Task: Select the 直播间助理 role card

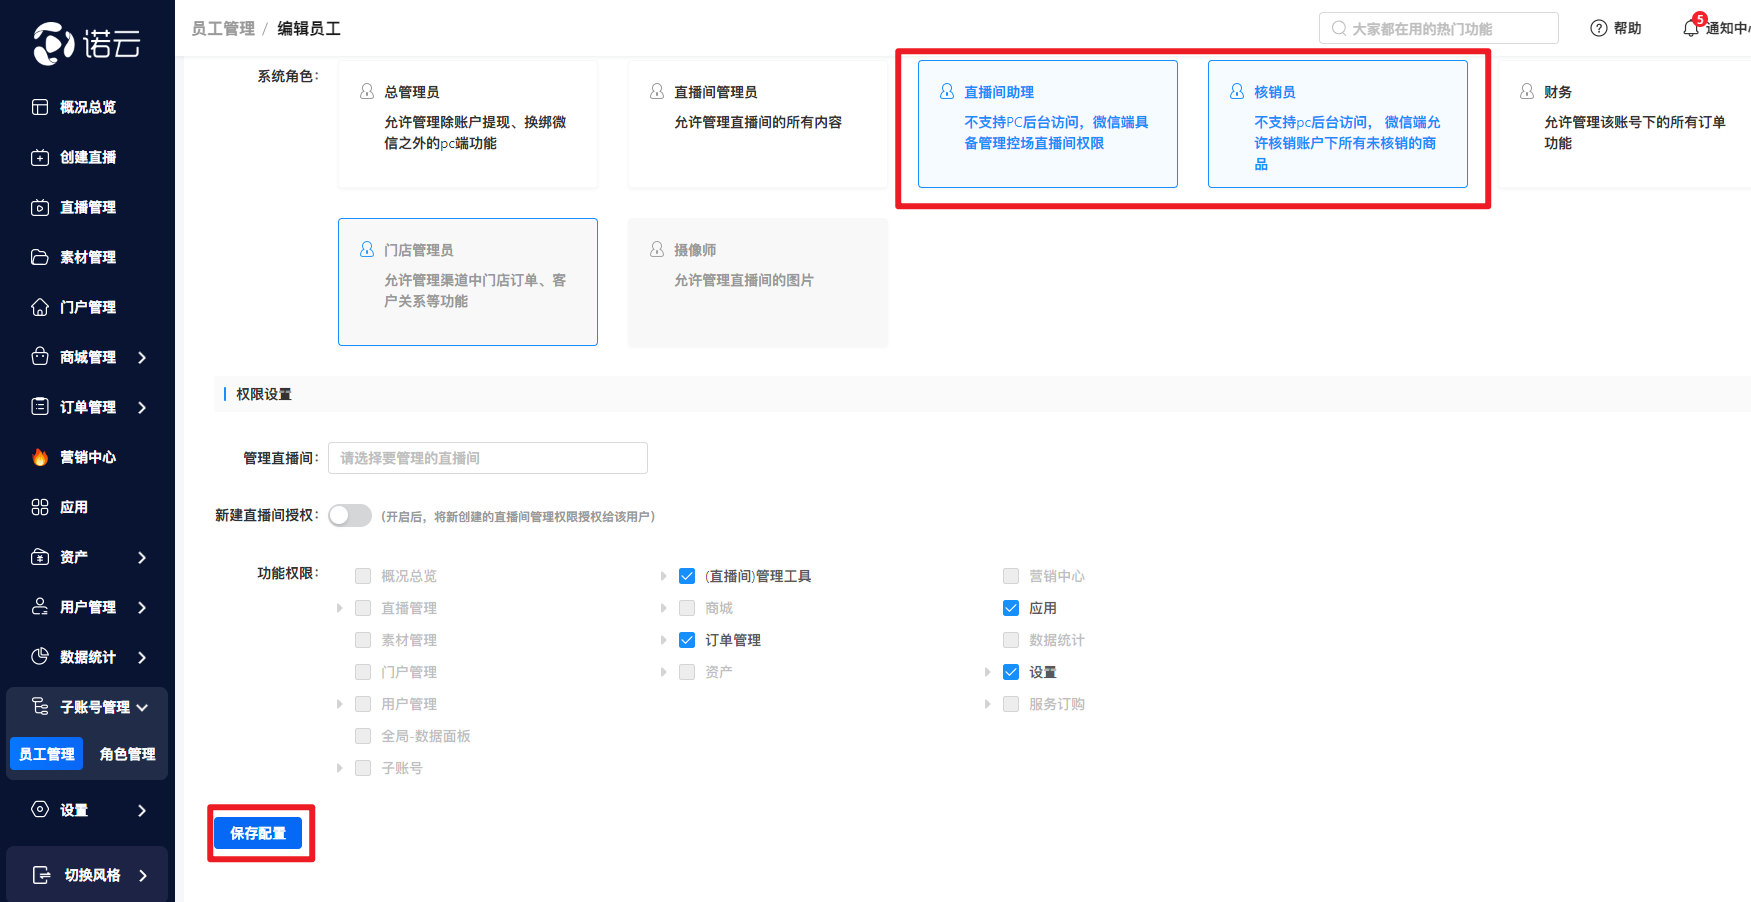Action: (1047, 124)
